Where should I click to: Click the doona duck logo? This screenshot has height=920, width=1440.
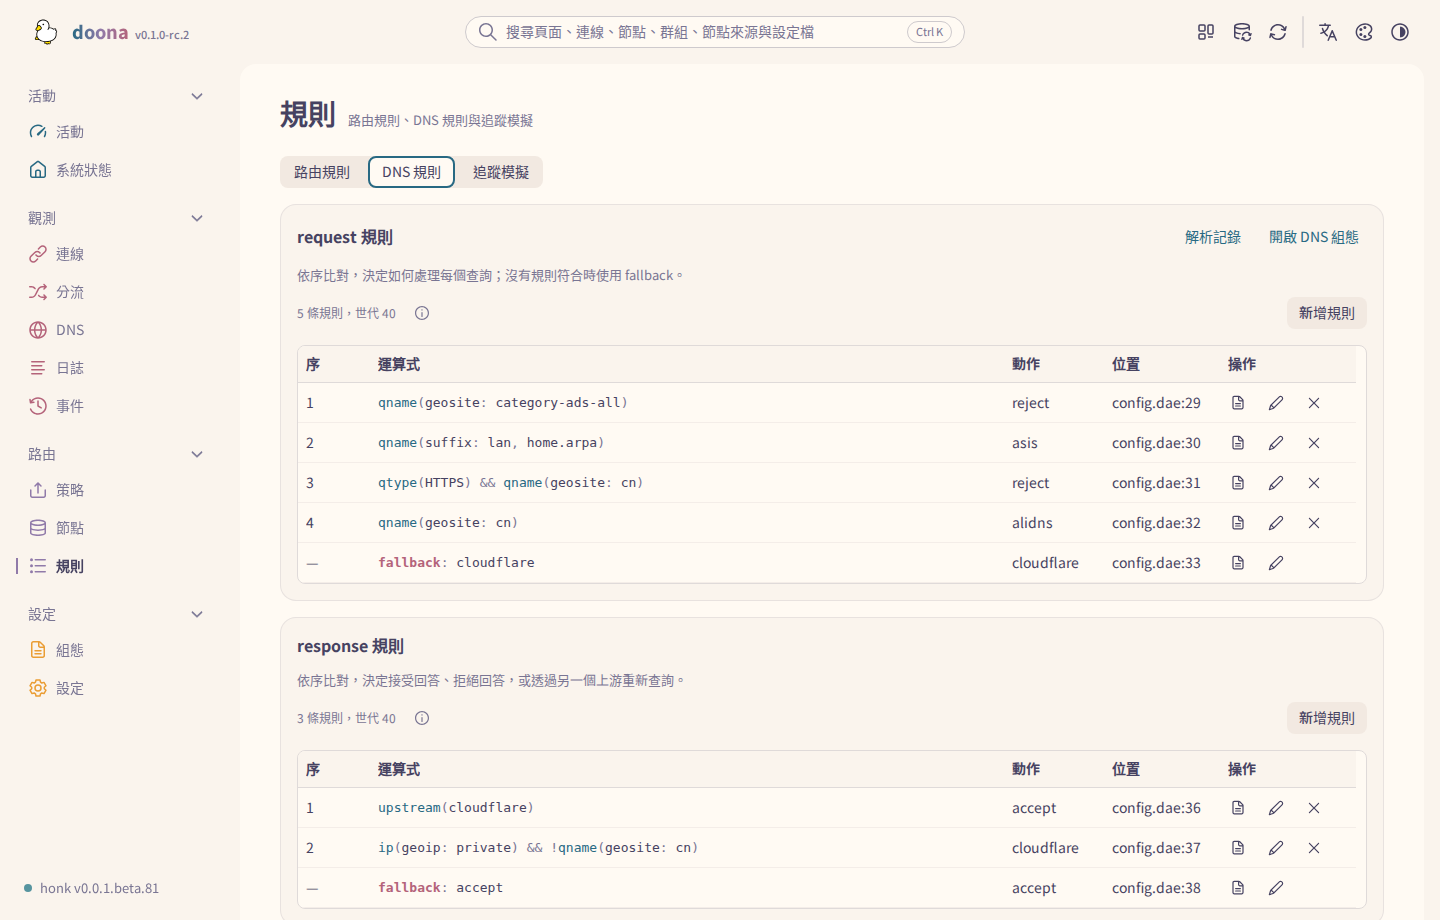click(46, 32)
